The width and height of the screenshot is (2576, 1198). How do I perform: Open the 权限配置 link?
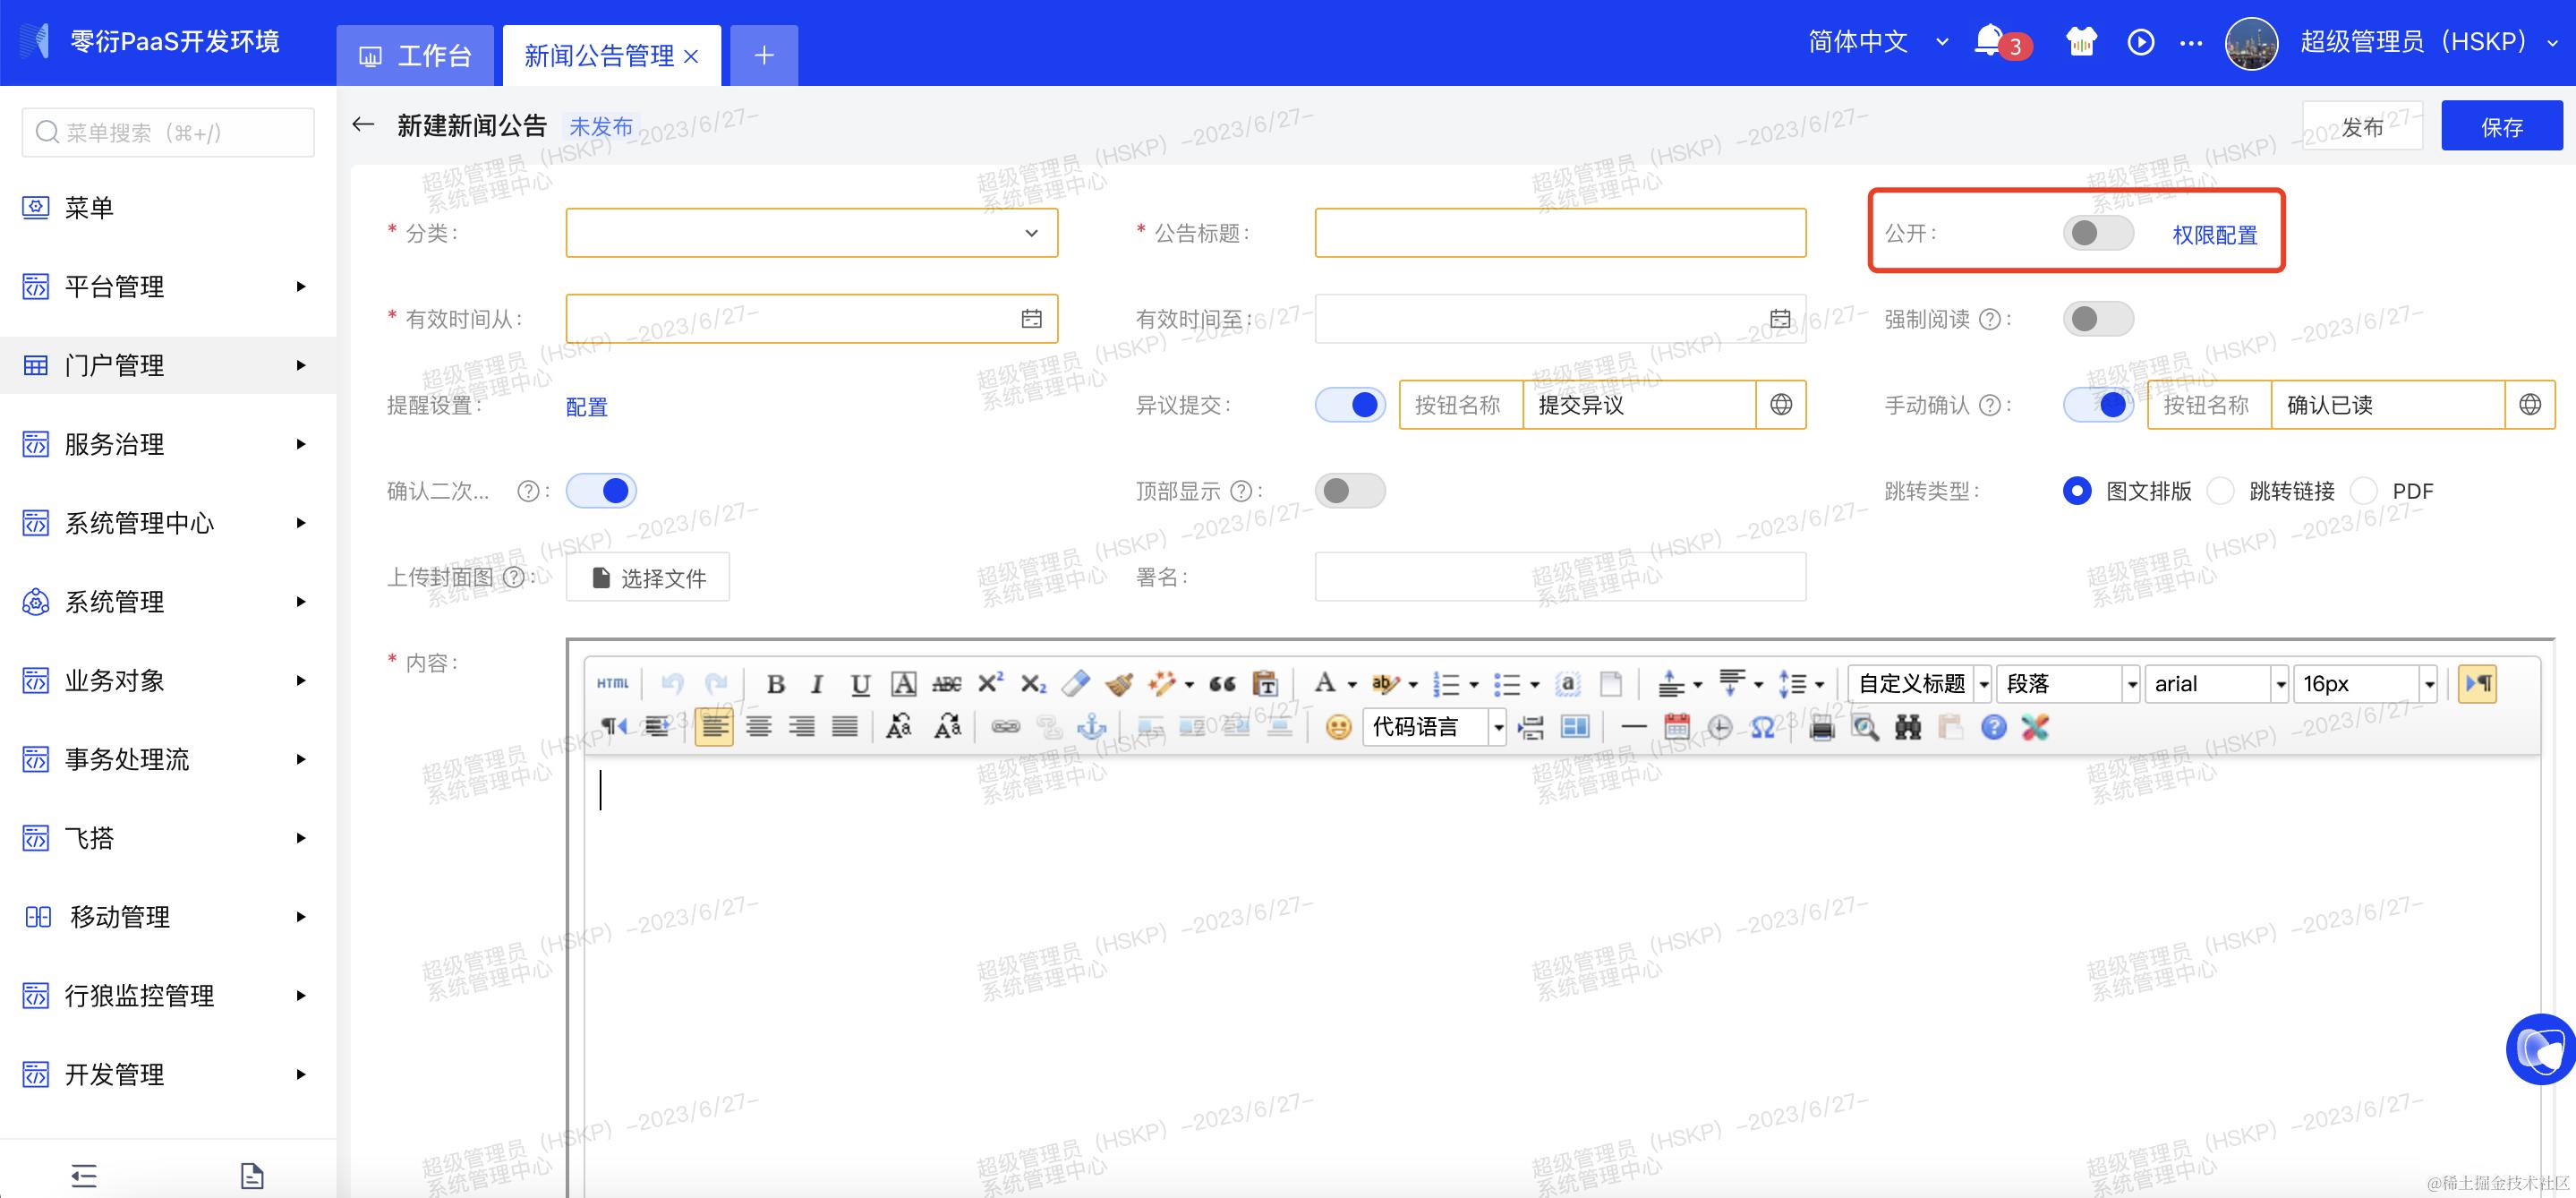2214,235
